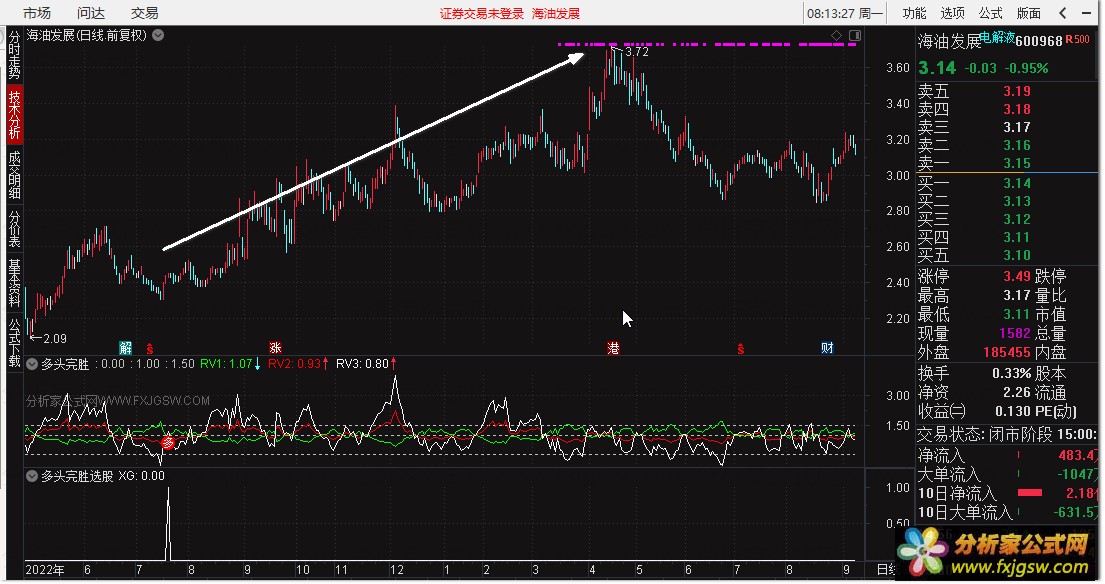Click the 港 event marker

point(613,347)
